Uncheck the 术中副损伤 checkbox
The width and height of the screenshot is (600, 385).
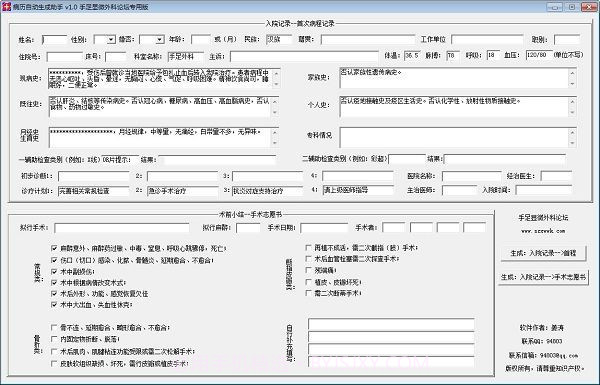[54, 272]
